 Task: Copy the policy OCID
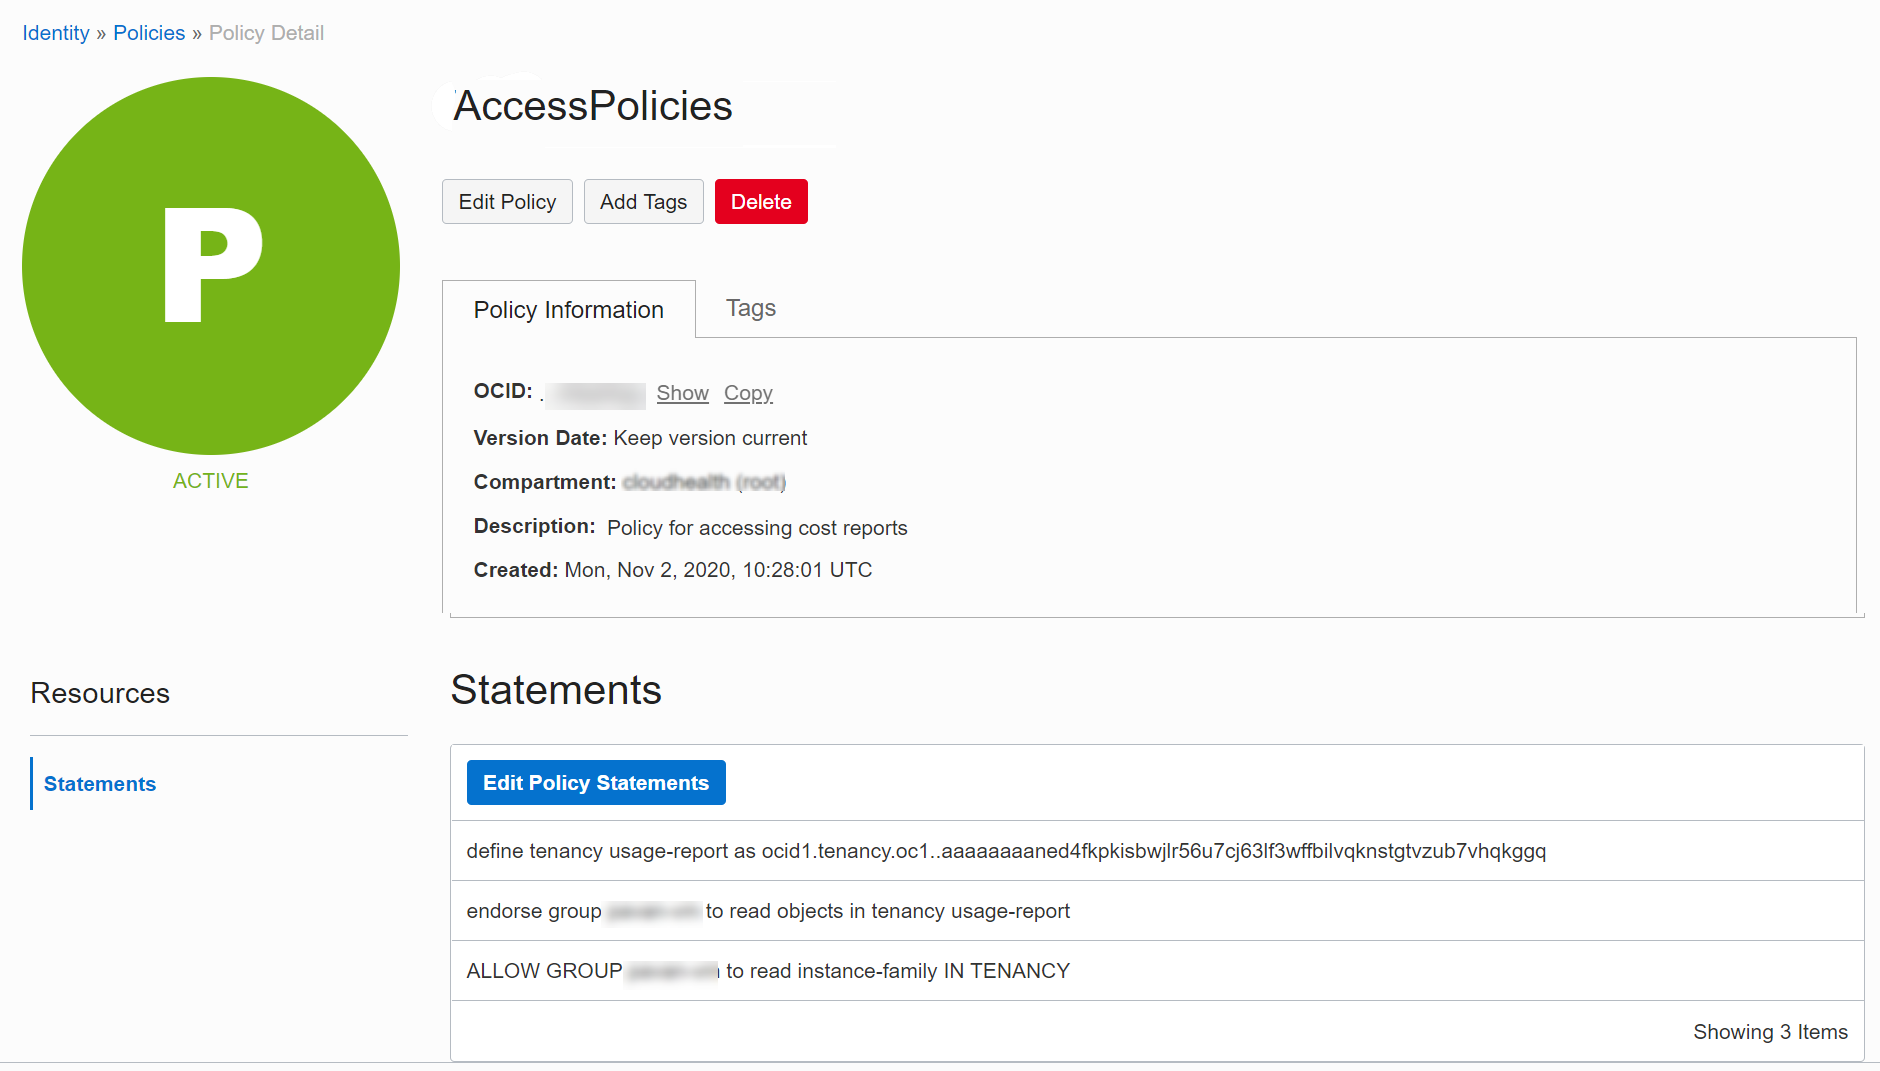coord(747,392)
